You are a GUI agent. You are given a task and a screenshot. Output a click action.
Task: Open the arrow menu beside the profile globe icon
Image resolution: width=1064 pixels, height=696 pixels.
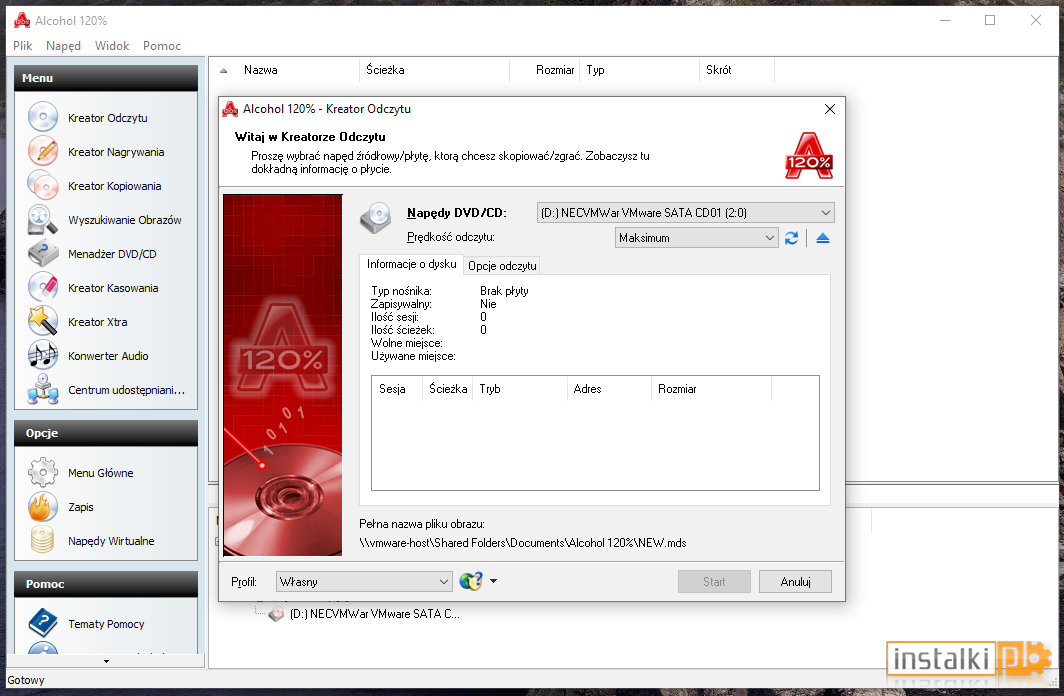493,581
